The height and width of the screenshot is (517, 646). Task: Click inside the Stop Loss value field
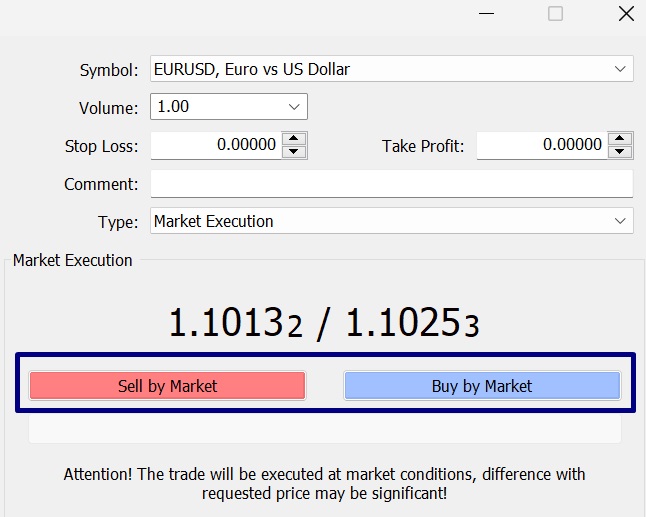coord(215,145)
